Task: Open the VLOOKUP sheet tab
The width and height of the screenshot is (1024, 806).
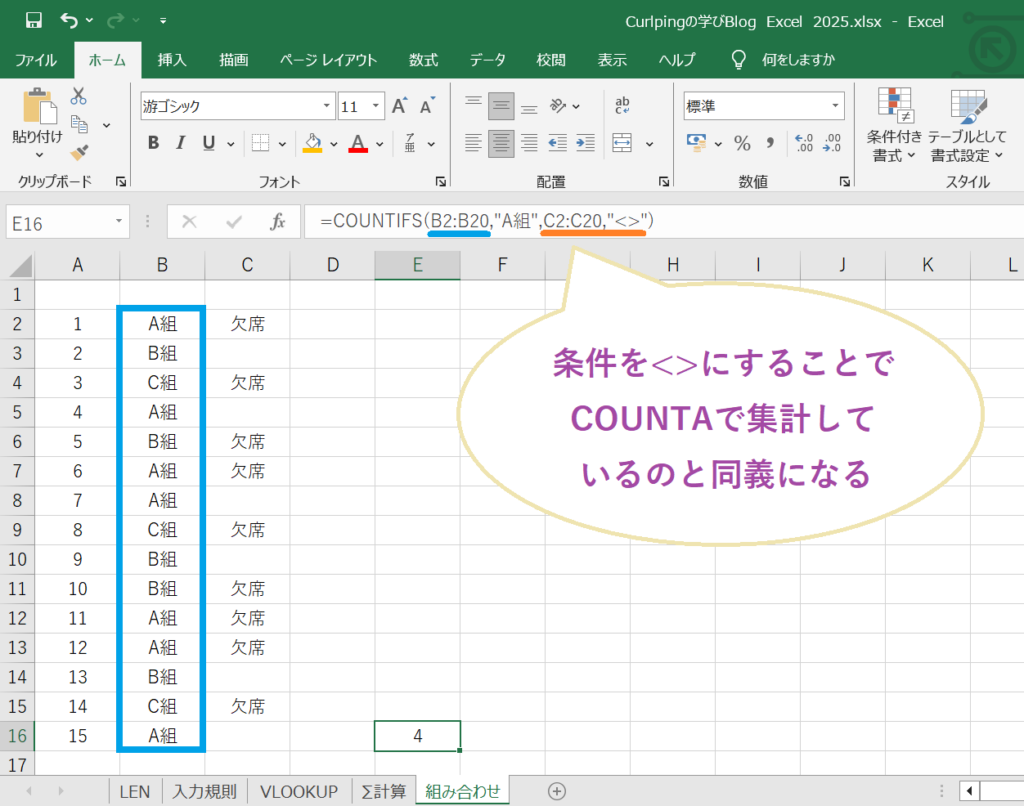Action: pyautogui.click(x=297, y=791)
